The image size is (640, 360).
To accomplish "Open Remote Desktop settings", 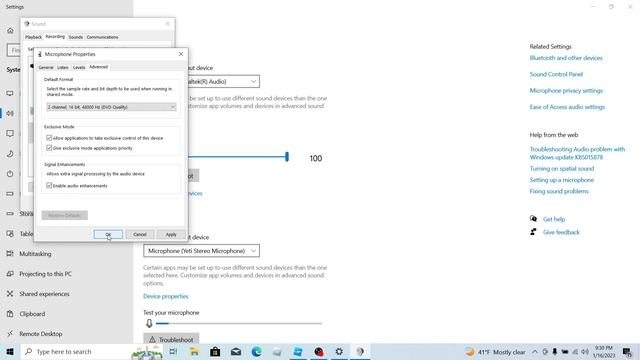I will (40, 334).
